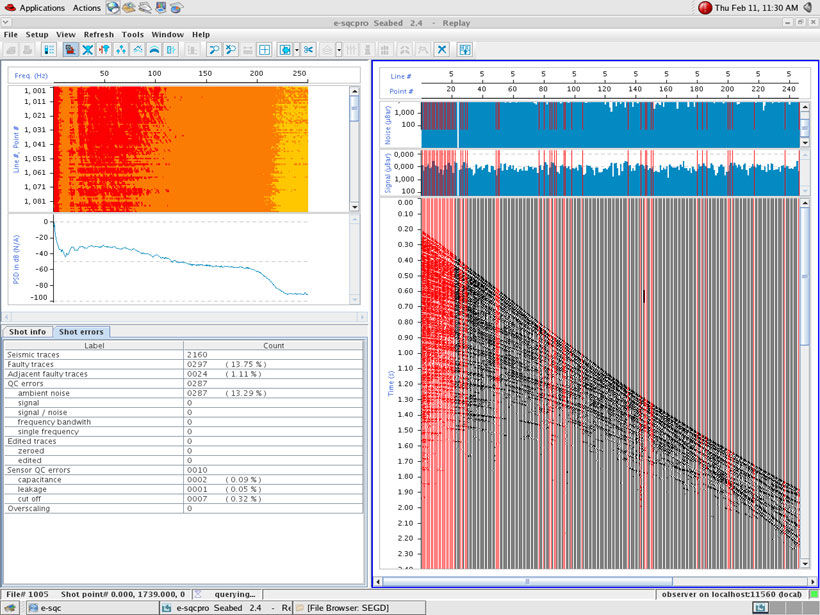Open the dropdown arrow beside the layers icon
This screenshot has width=820, height=615.
337,49
